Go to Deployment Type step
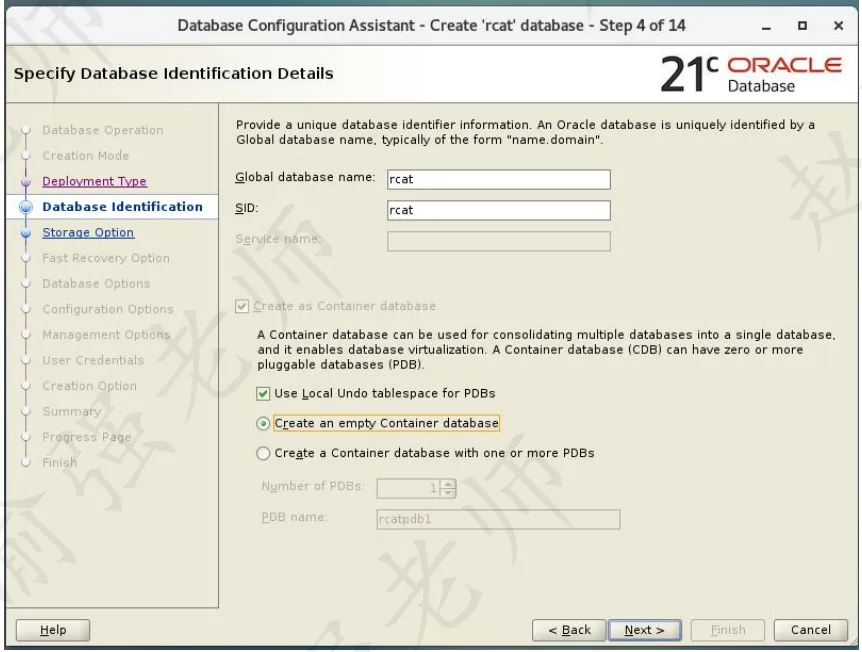The width and height of the screenshot is (862, 652). [x=95, y=181]
